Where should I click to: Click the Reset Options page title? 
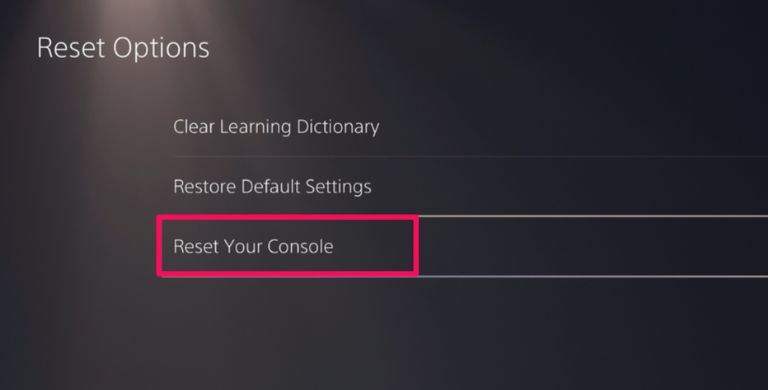123,48
